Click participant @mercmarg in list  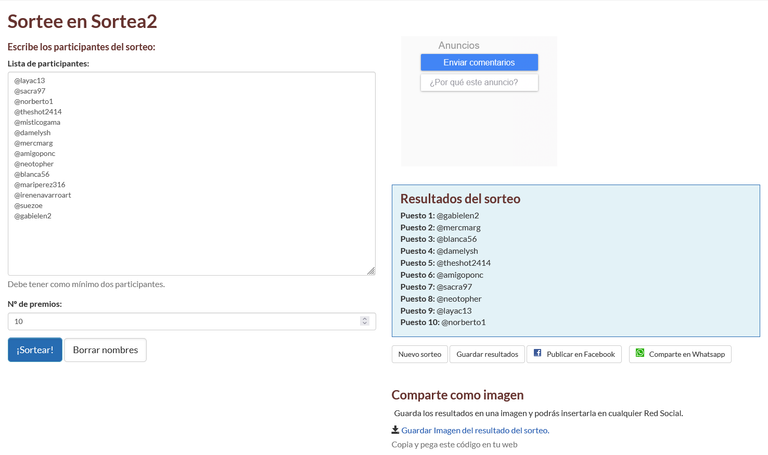point(33,143)
